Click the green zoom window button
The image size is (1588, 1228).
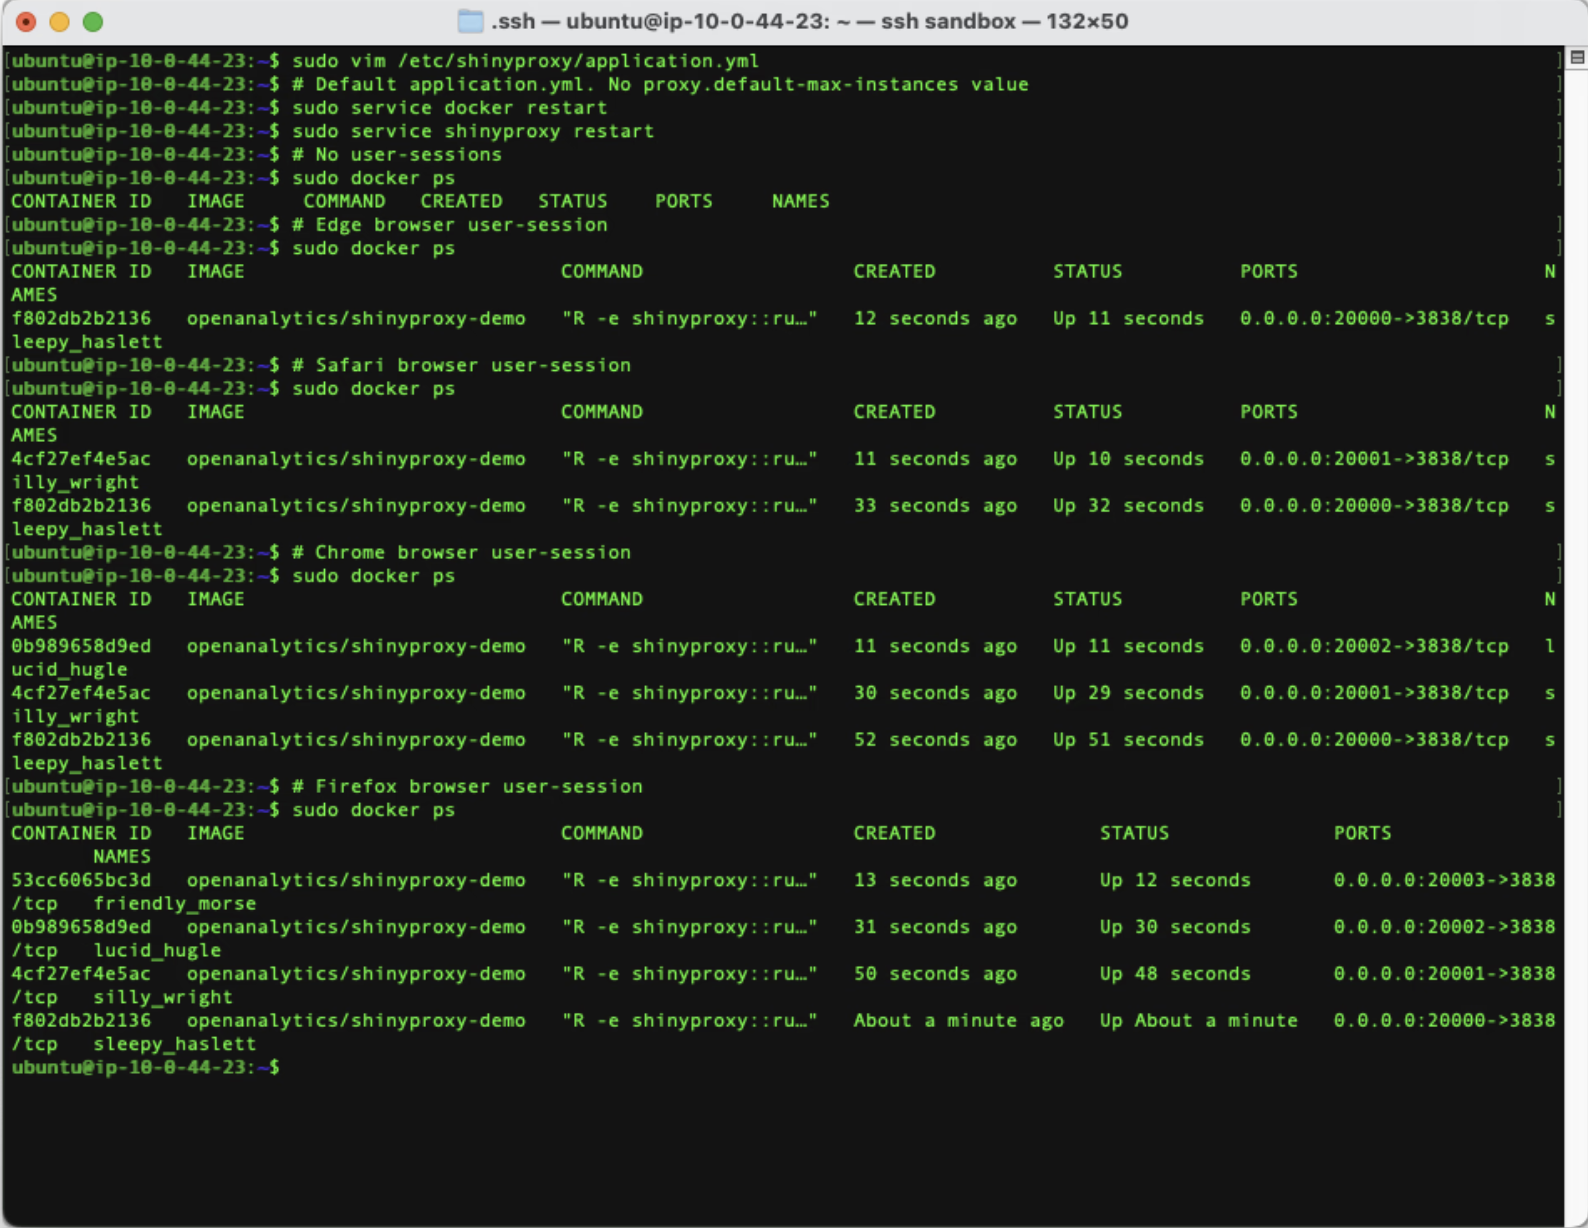[93, 22]
